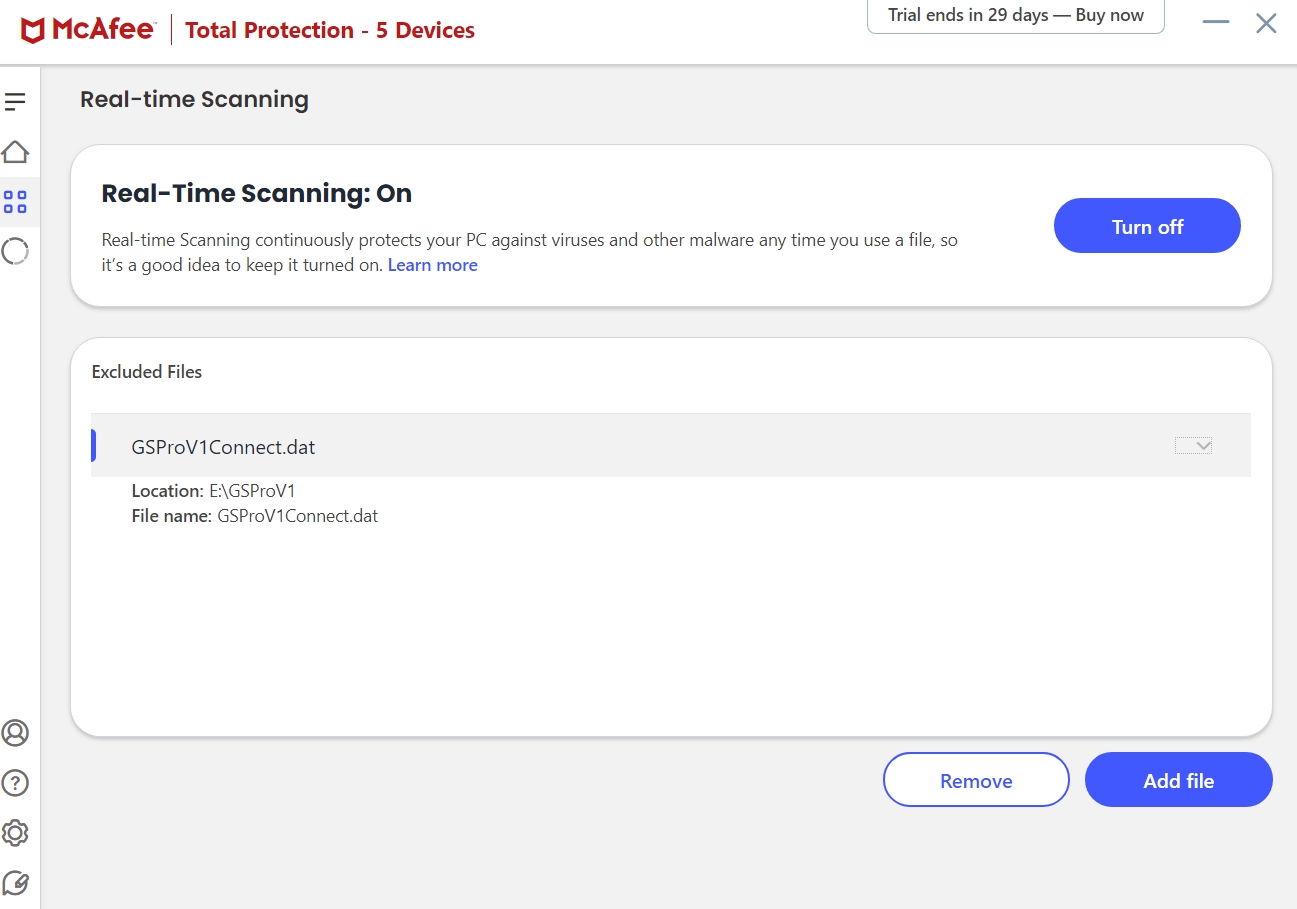
Task: Click Trial ends in 29 days Buy now
Action: pyautogui.click(x=1015, y=17)
